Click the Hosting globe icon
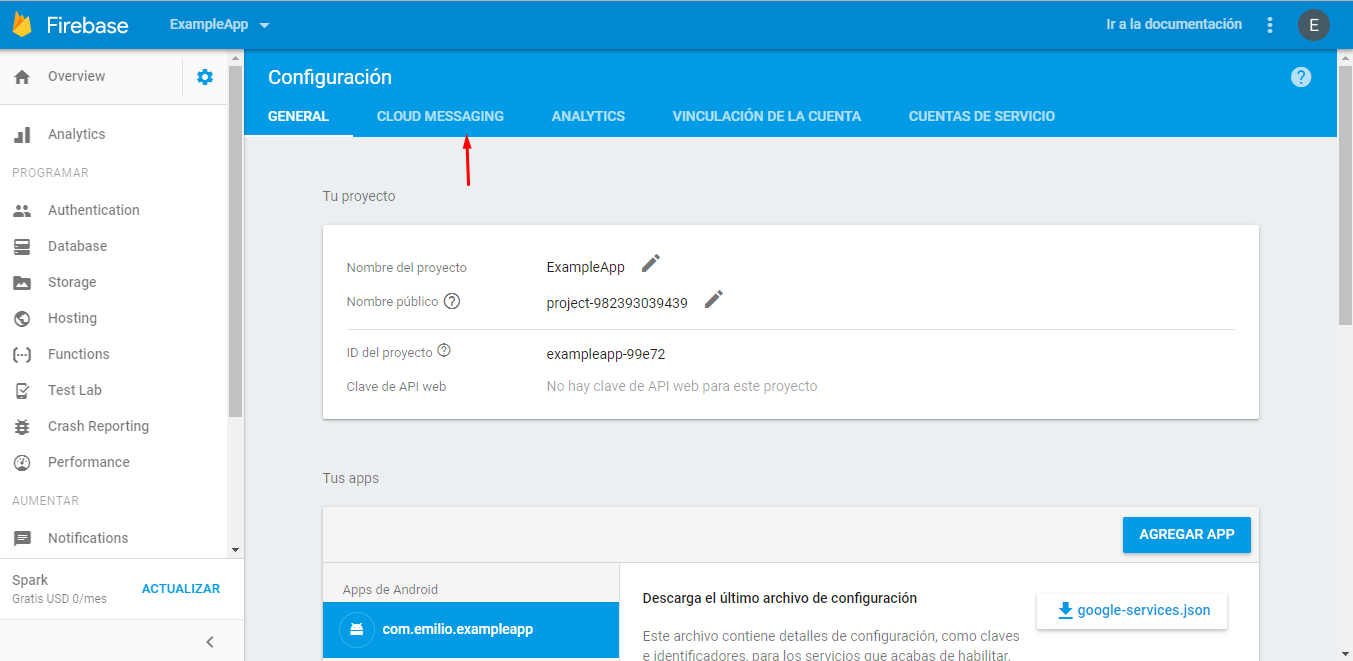 click(x=22, y=319)
